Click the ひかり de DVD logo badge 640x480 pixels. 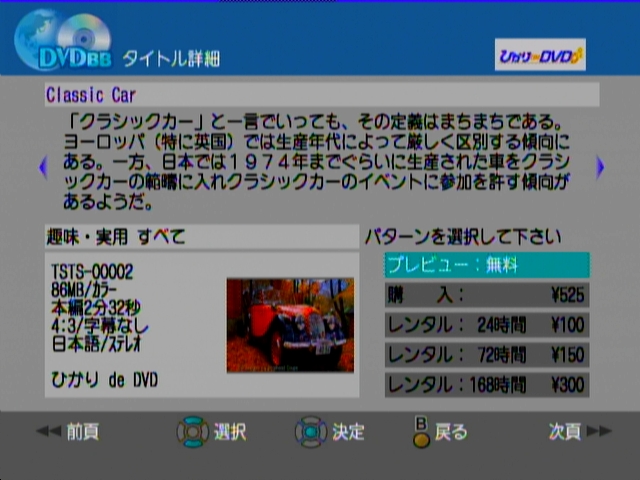[540, 55]
